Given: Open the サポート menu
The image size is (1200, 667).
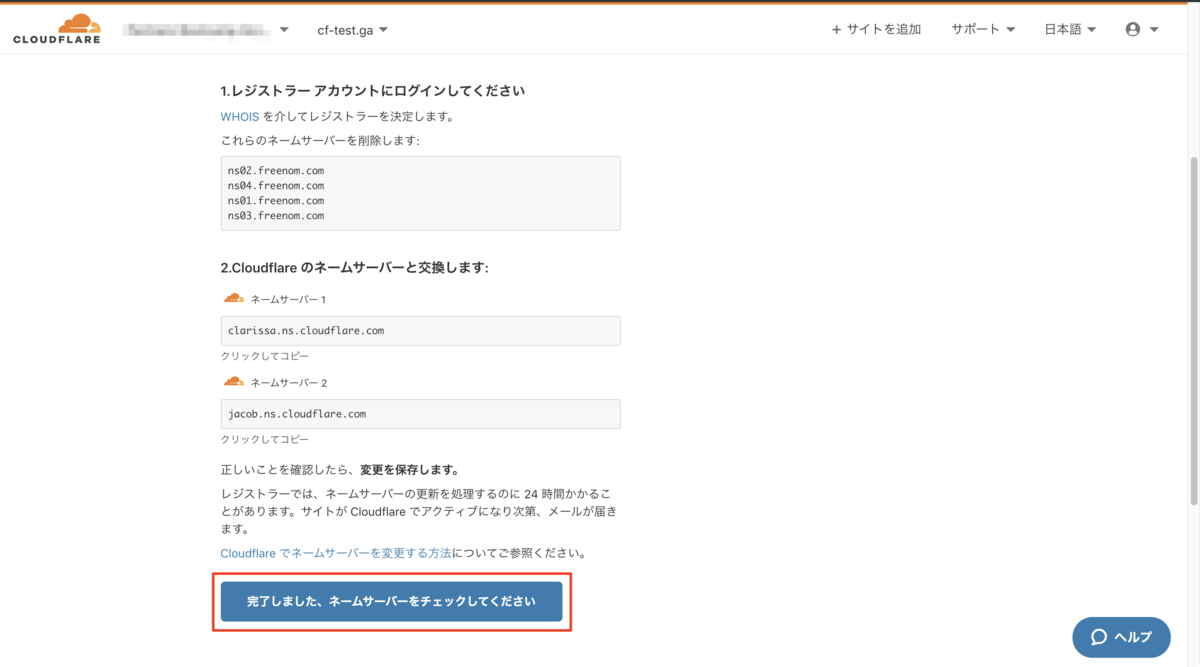Looking at the screenshot, I should [983, 30].
